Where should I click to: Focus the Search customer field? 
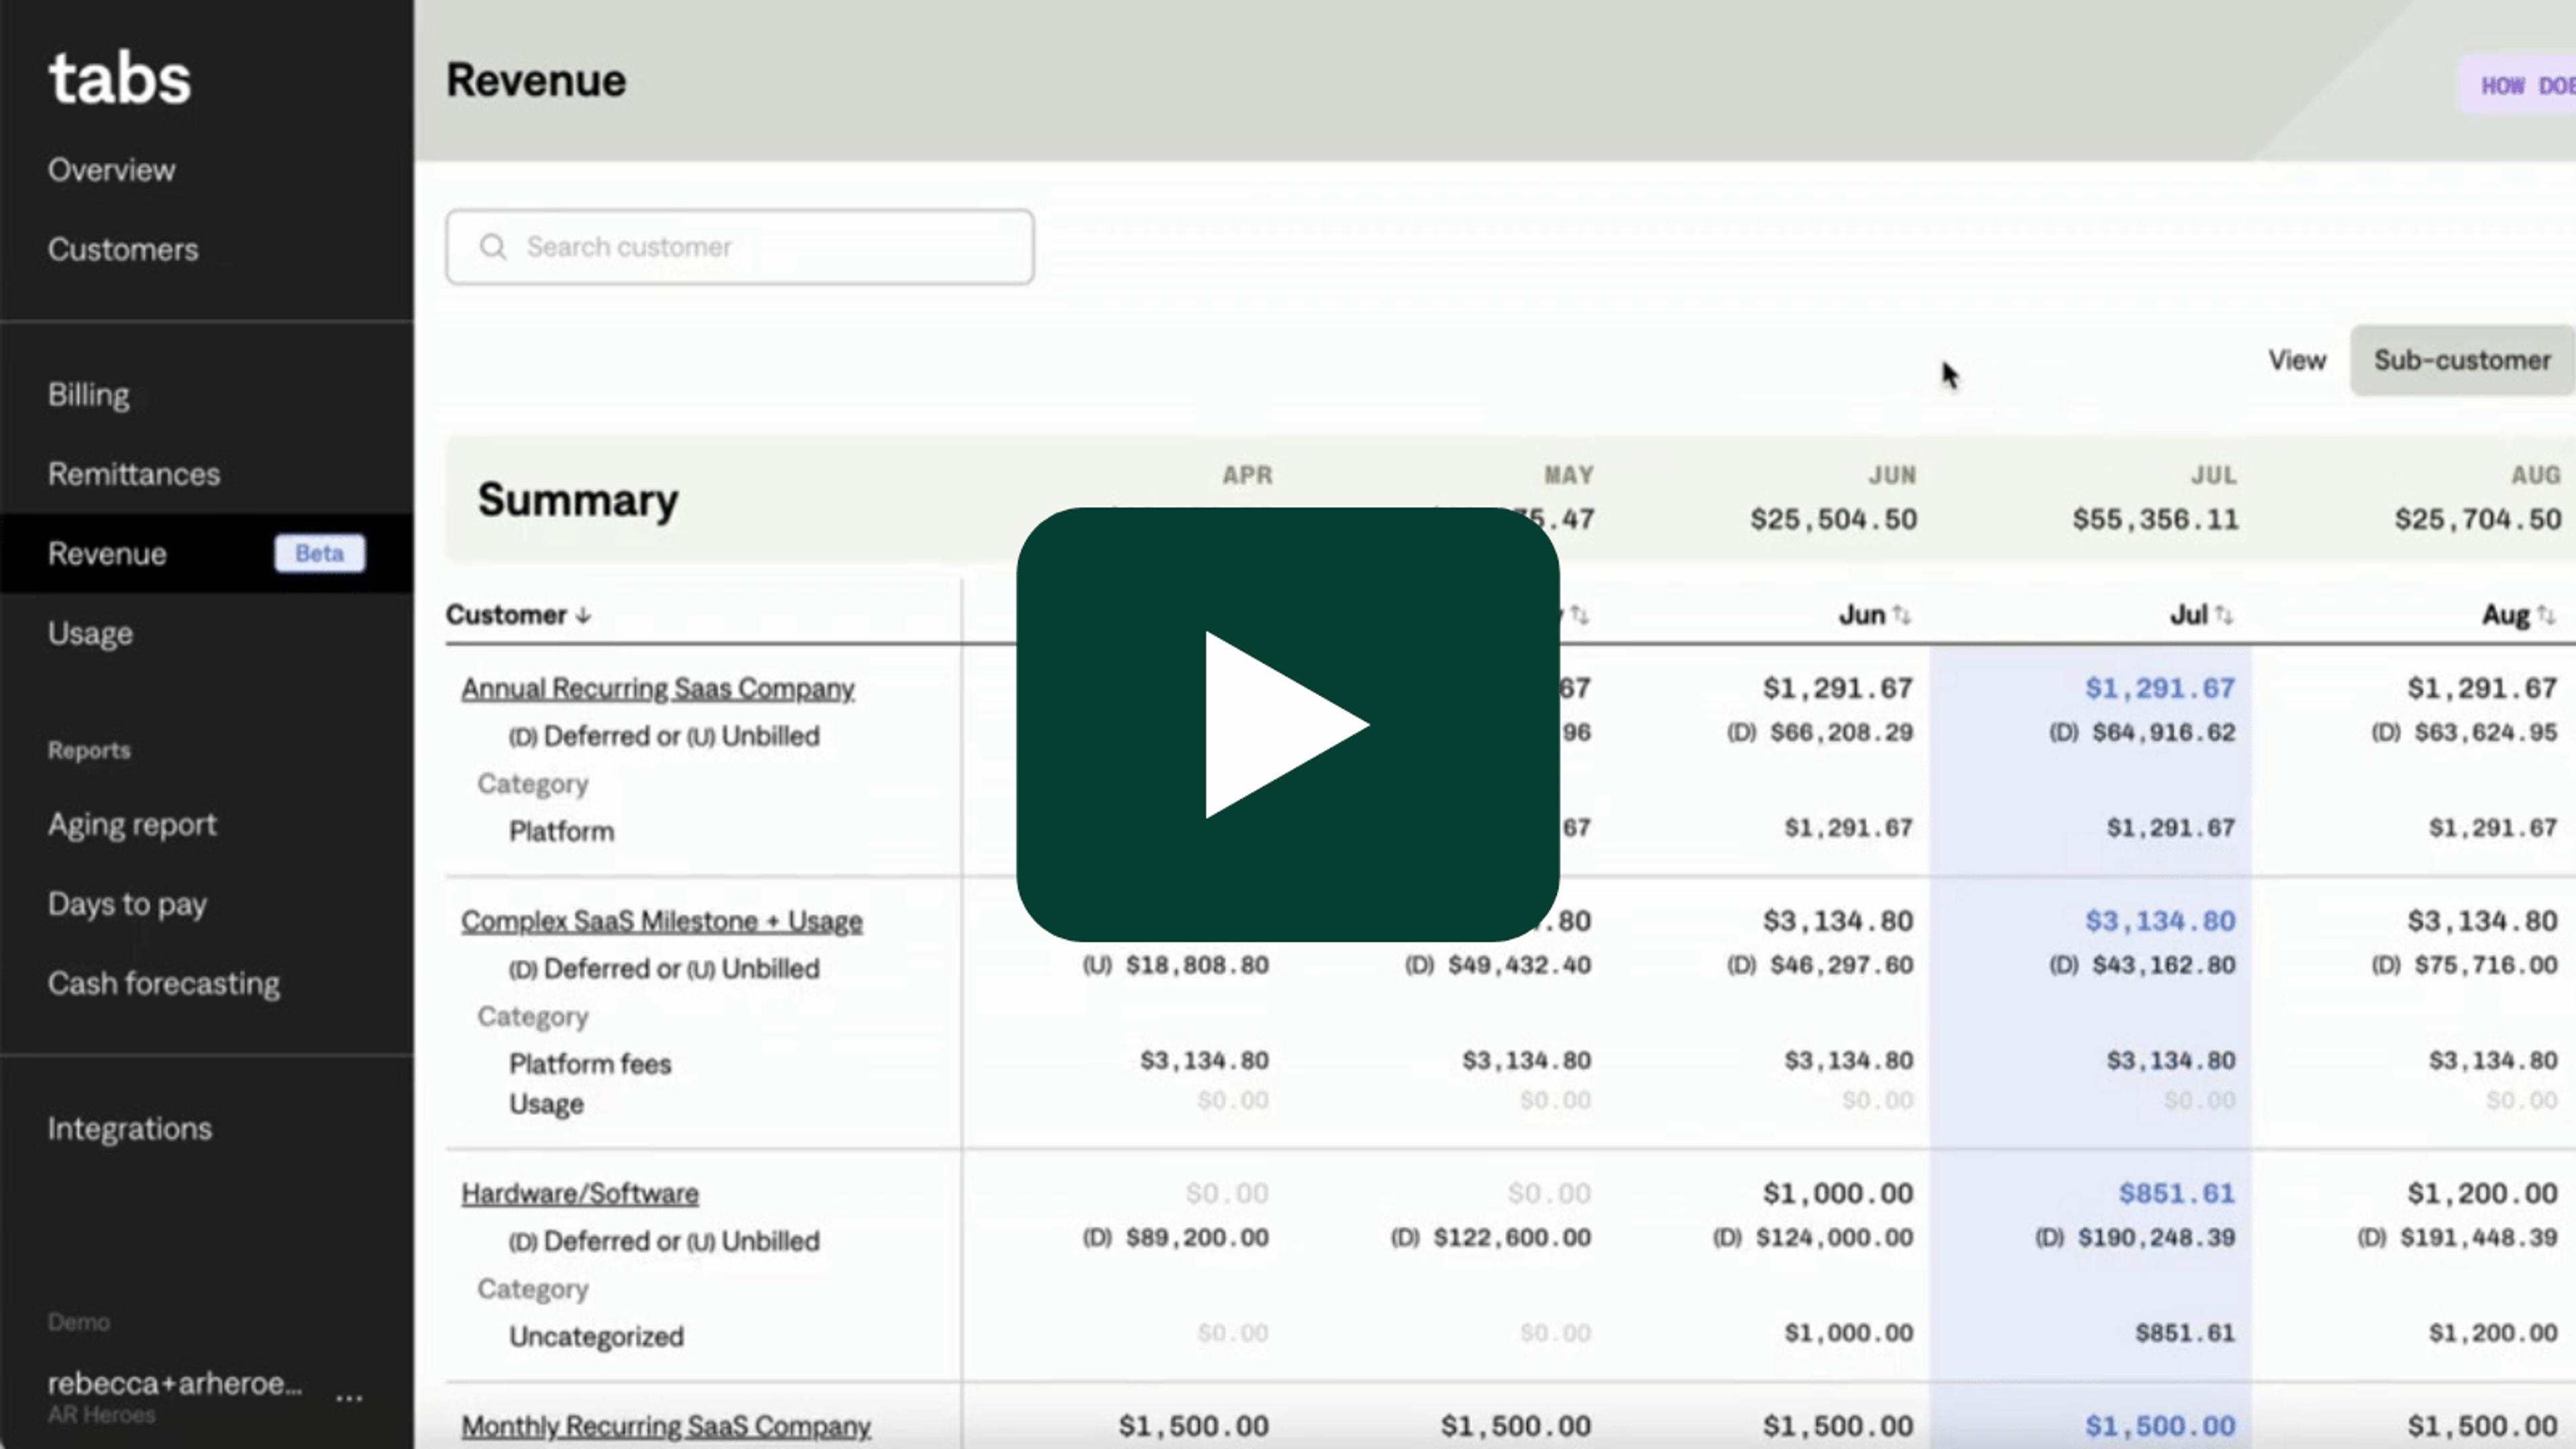click(x=740, y=247)
